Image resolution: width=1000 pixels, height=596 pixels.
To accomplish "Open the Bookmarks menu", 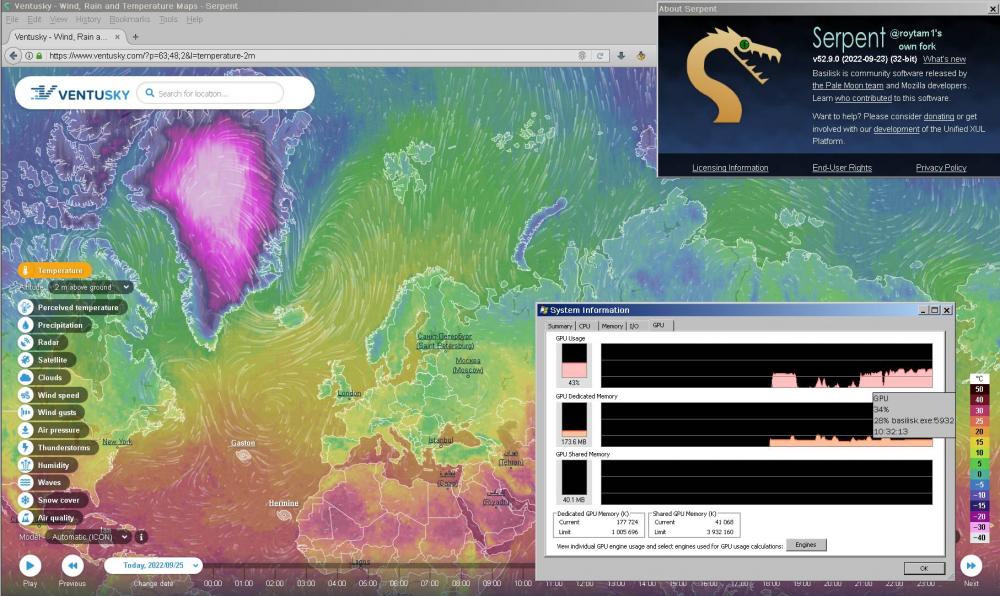I will [x=129, y=19].
